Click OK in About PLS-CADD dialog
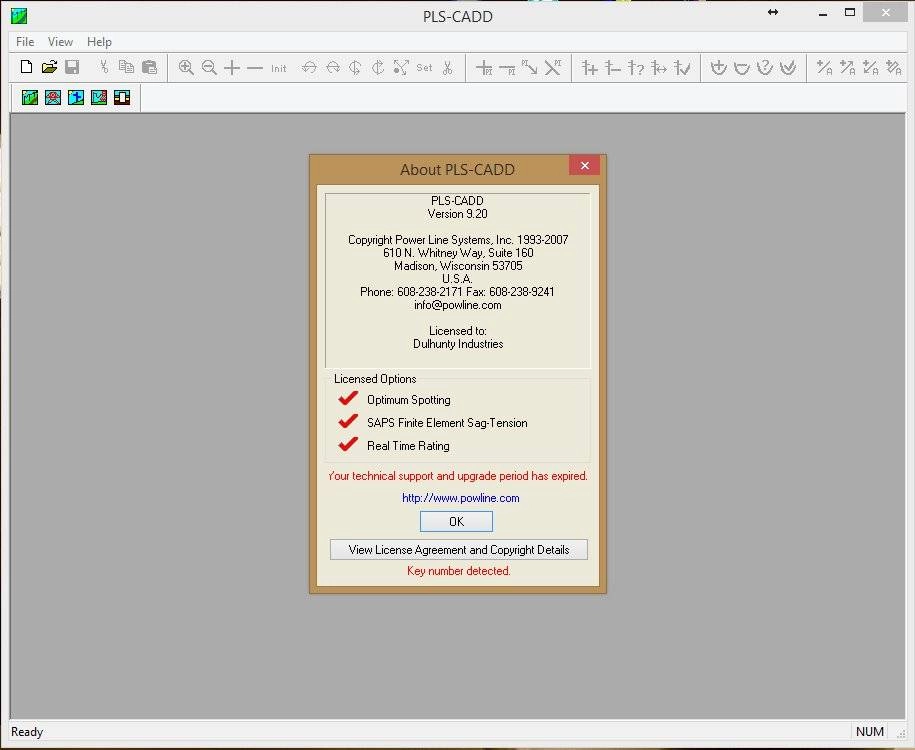The width and height of the screenshot is (915, 750). pos(456,522)
